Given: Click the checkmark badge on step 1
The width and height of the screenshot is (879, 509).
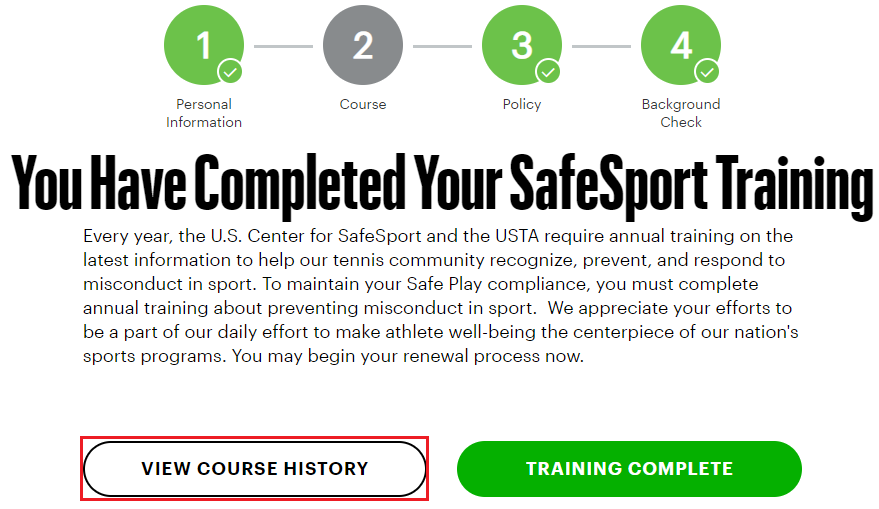Looking at the screenshot, I should coord(231,72).
